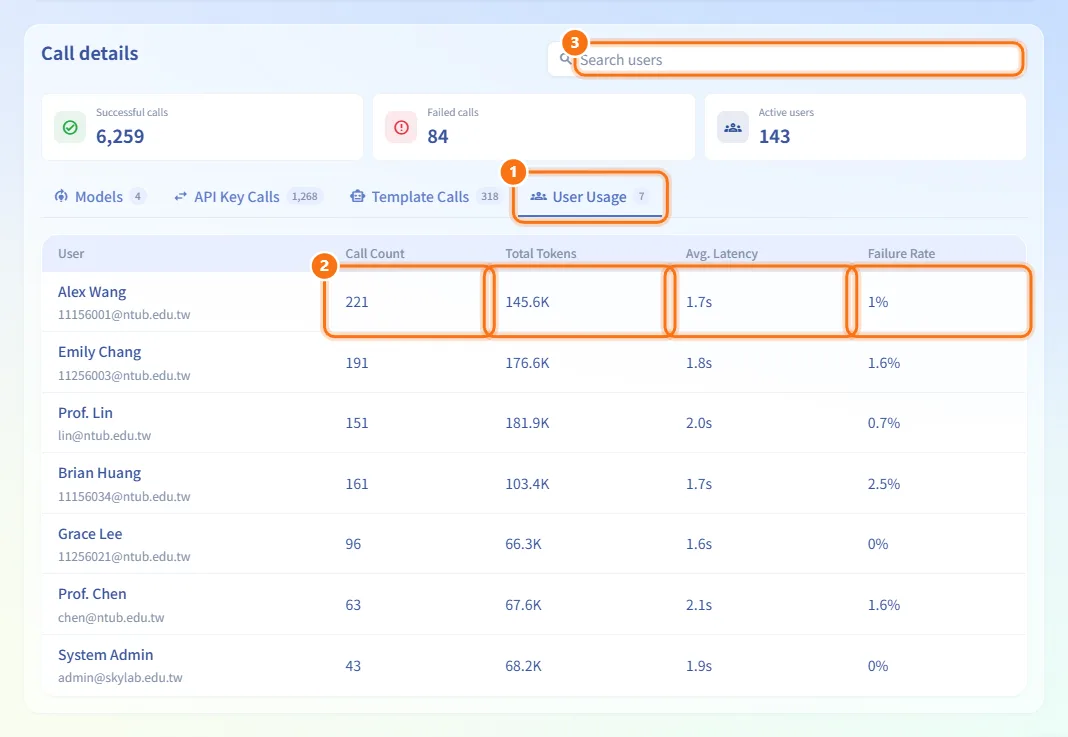
Task: Click email admin@skylab.edu.tw
Action: point(120,678)
